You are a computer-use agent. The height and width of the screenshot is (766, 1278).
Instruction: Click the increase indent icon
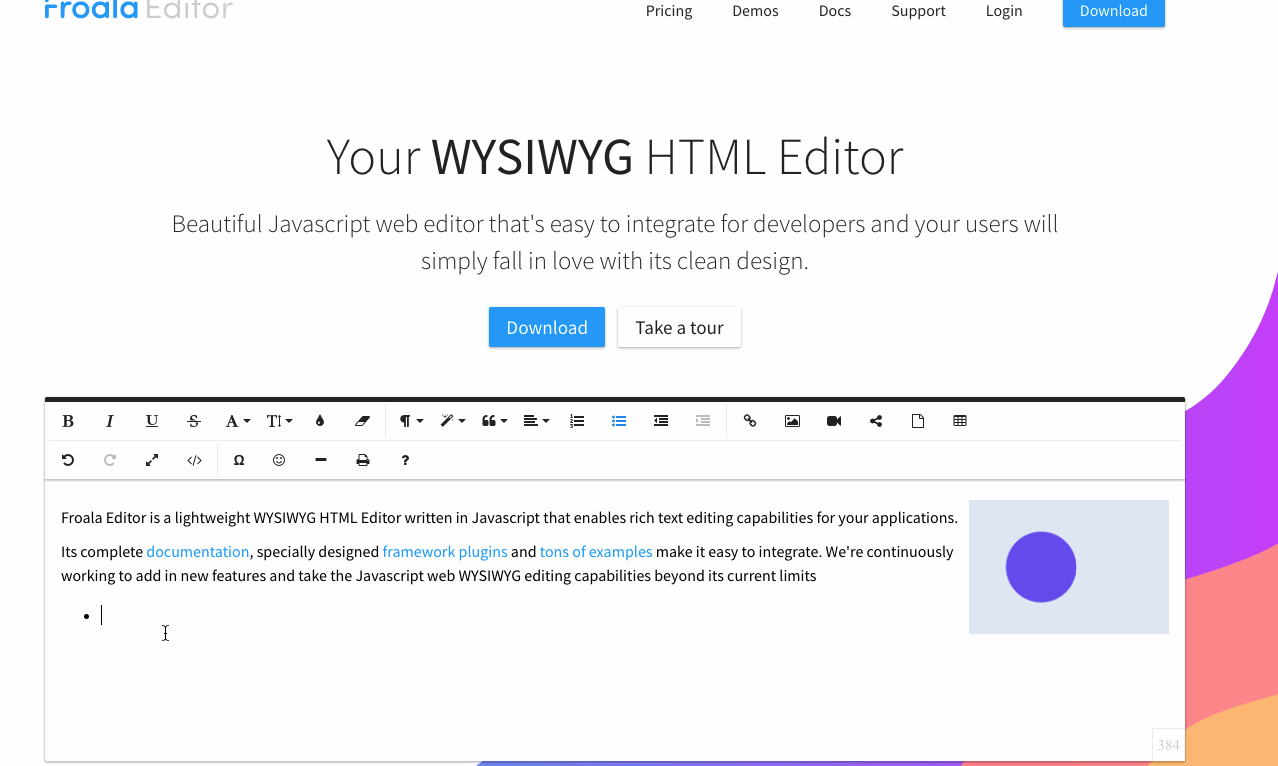click(703, 421)
